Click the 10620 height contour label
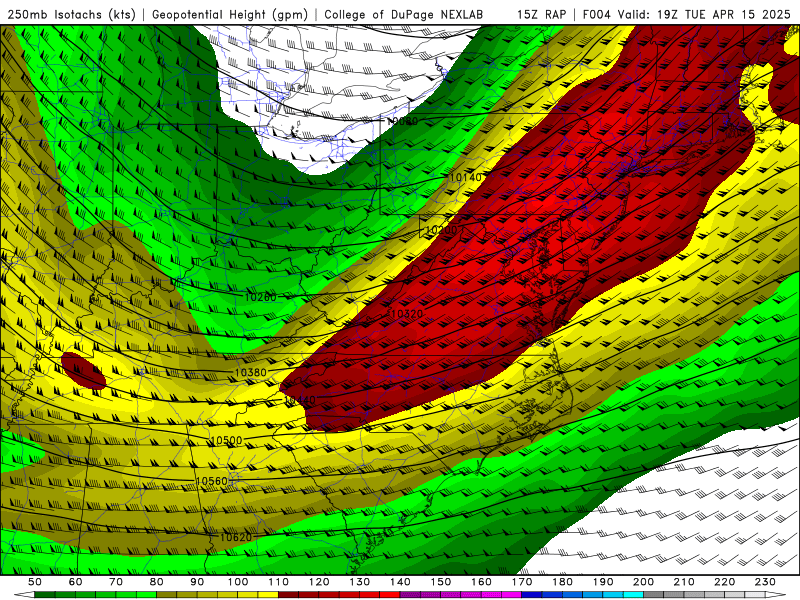800x600 pixels. tap(236, 537)
